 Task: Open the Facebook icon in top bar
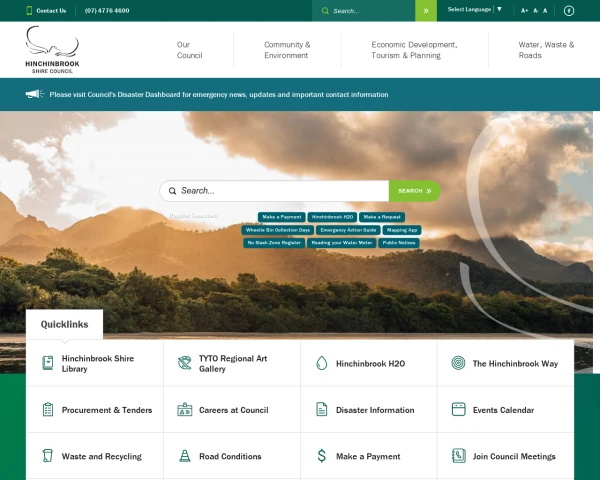[569, 11]
